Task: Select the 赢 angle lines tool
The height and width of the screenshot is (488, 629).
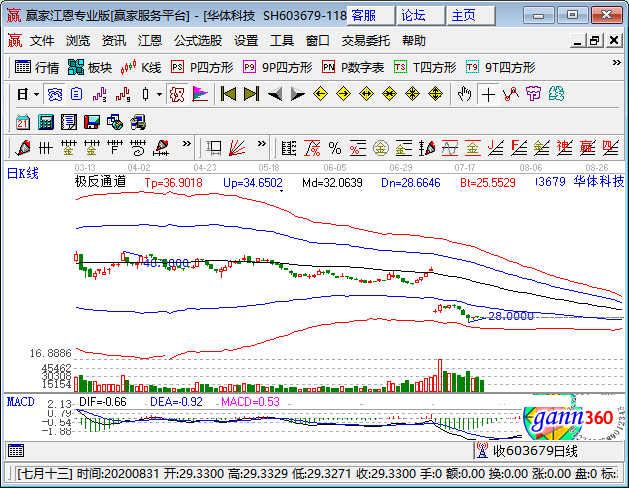Action: click(587, 148)
